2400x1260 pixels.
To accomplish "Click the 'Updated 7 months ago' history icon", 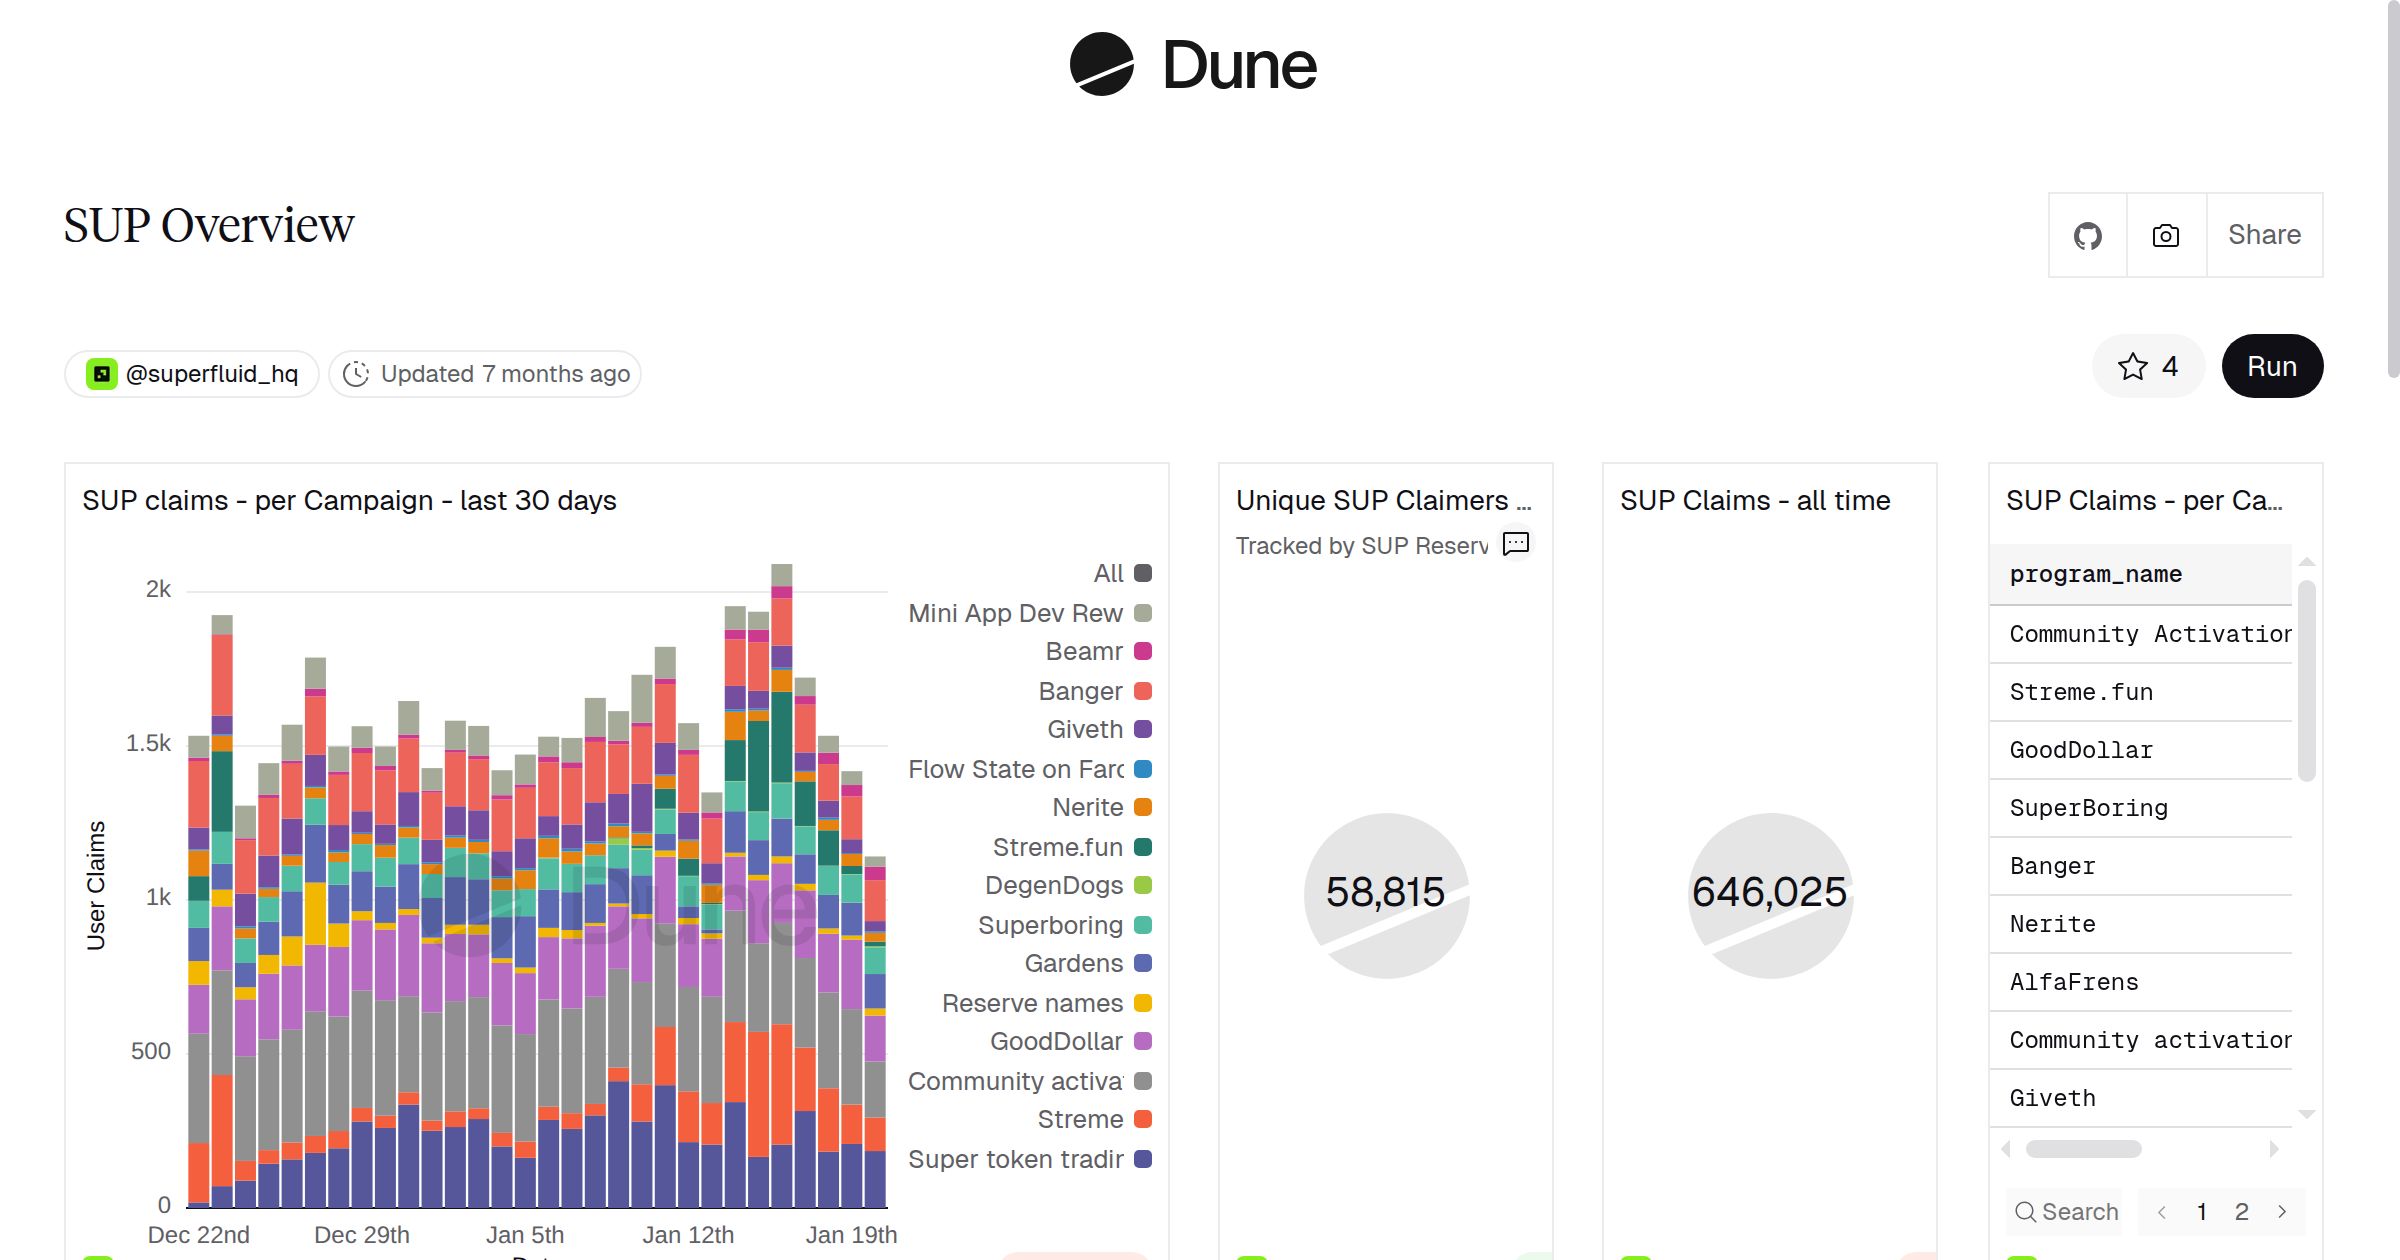I will [357, 373].
